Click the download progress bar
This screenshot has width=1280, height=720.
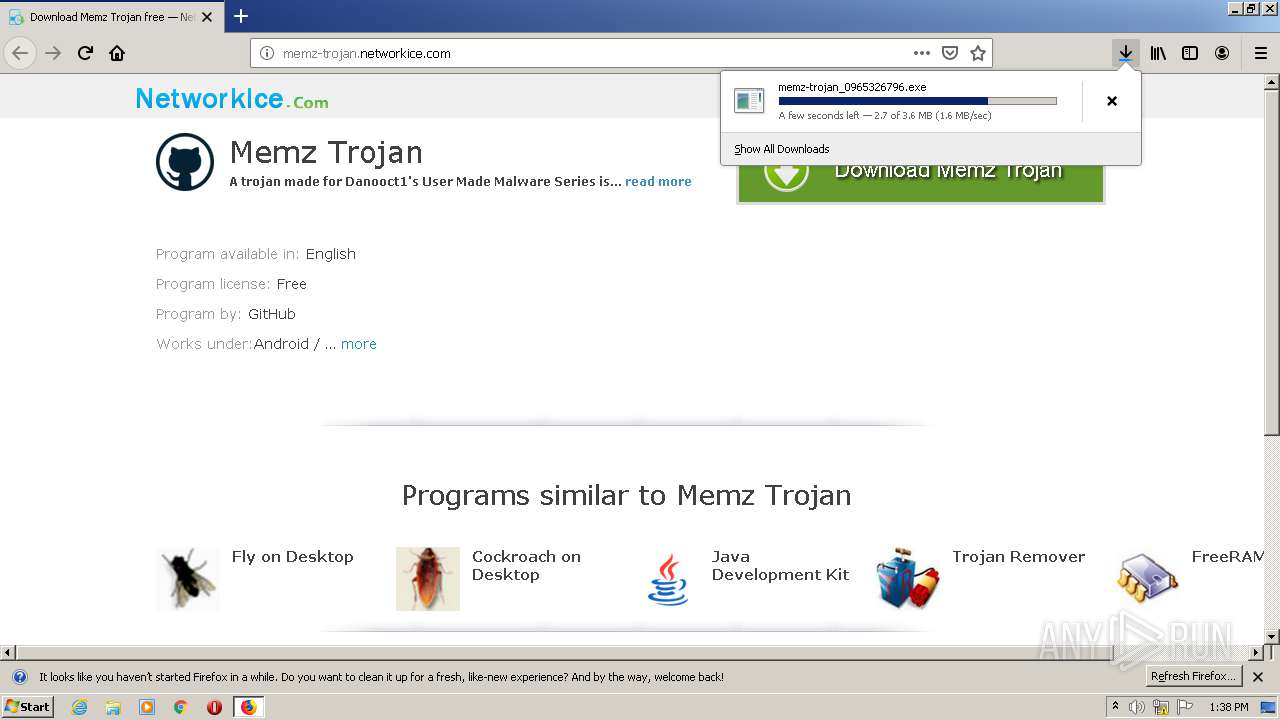[x=917, y=101]
